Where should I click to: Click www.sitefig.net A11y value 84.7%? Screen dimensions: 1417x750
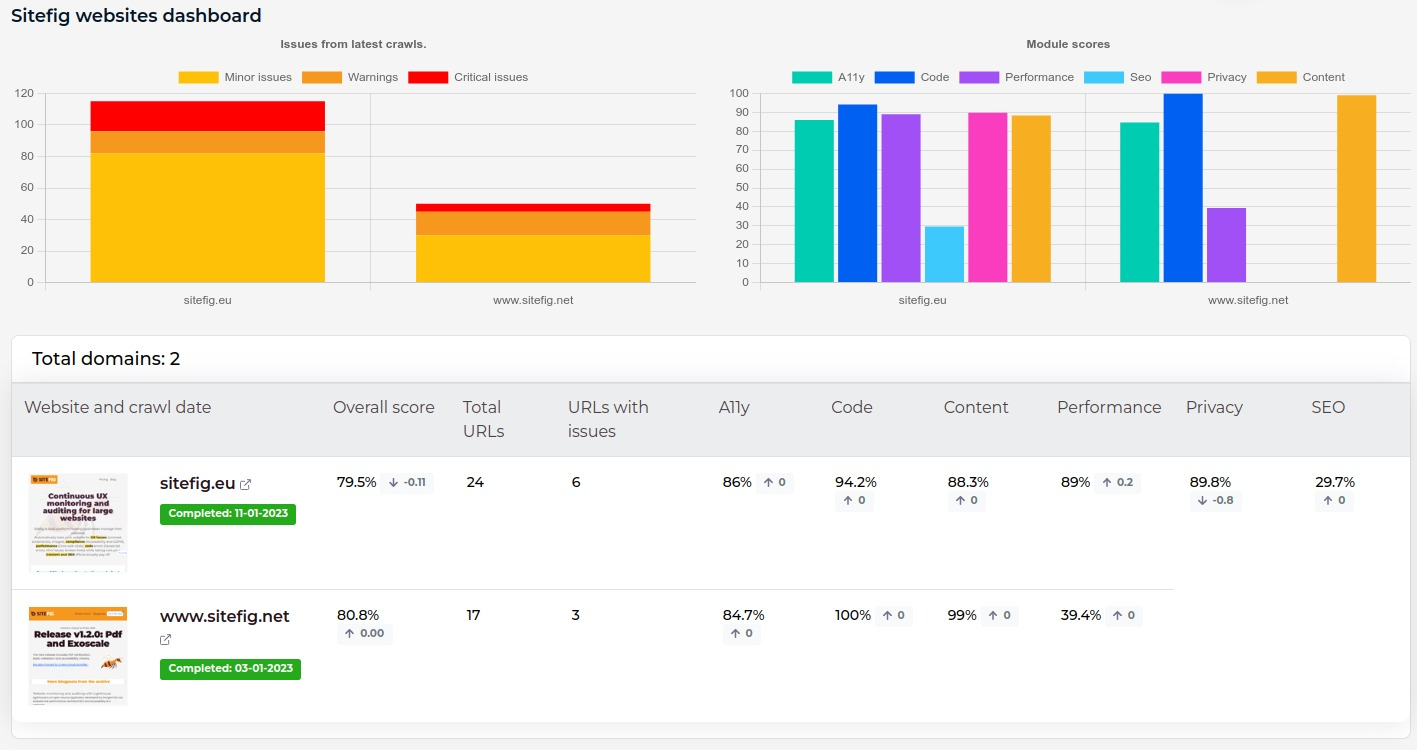(x=743, y=615)
